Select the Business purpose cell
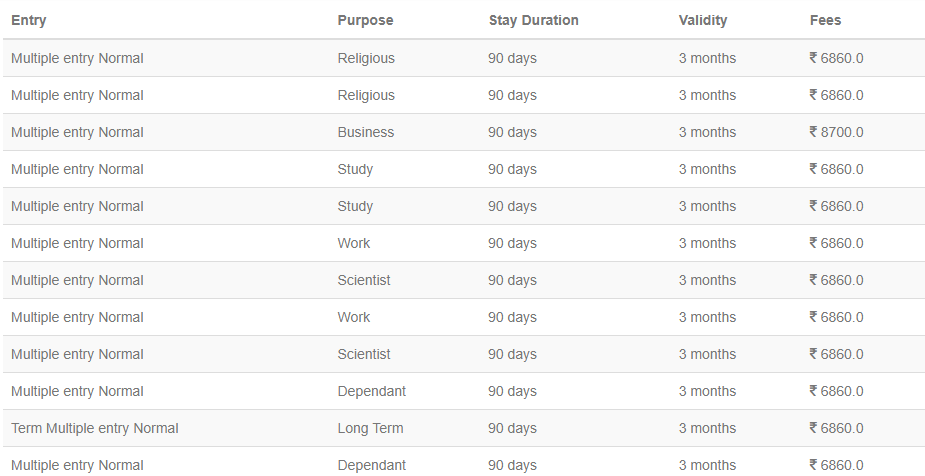 pos(366,132)
